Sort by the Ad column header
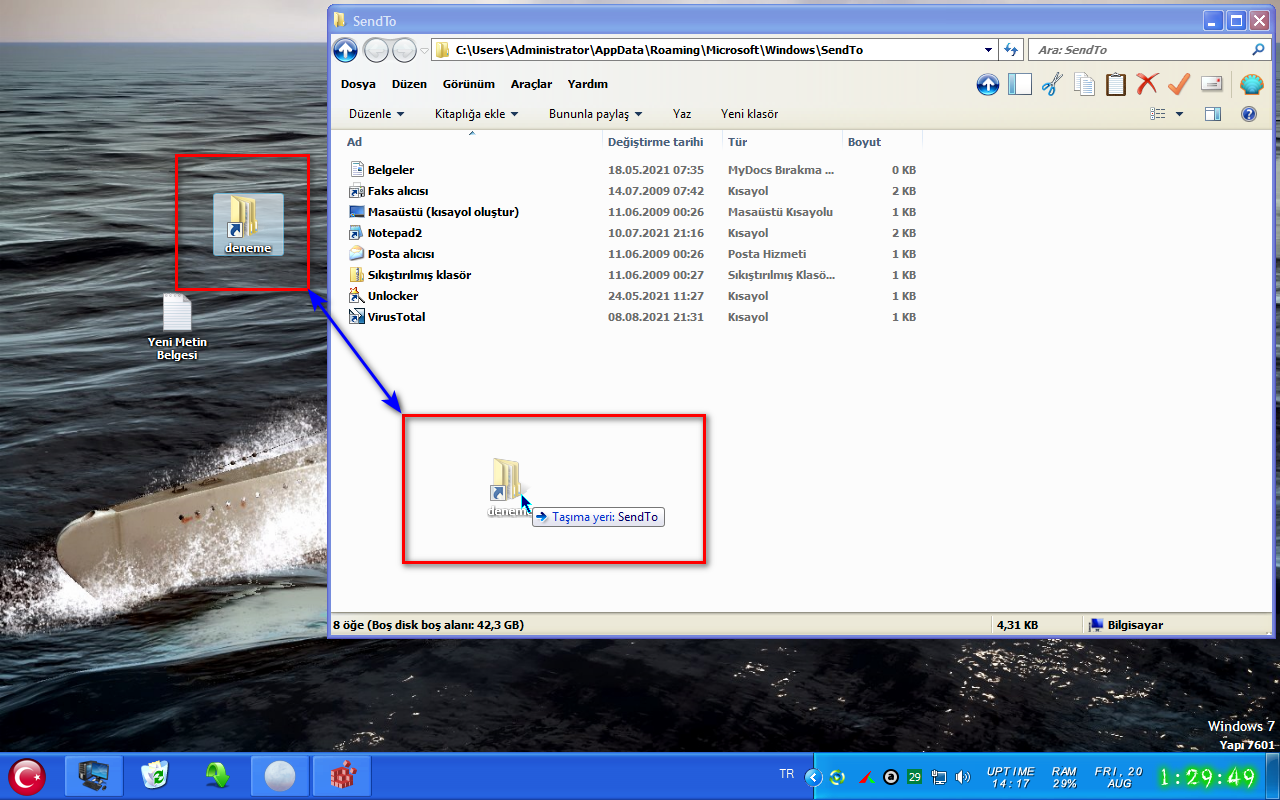This screenshot has width=1280, height=800. click(x=467, y=142)
